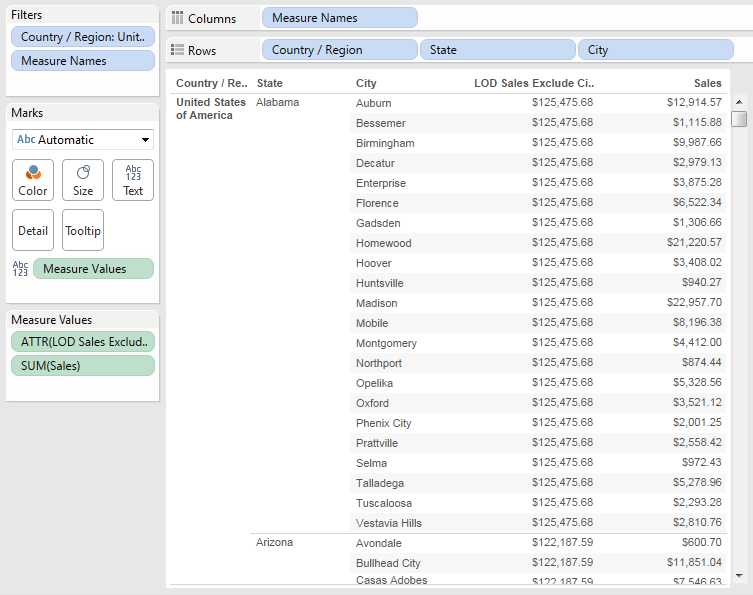Viewport: 753px width, 595px height.
Task: Click the Measure Names filter pill
Action: (x=83, y=61)
